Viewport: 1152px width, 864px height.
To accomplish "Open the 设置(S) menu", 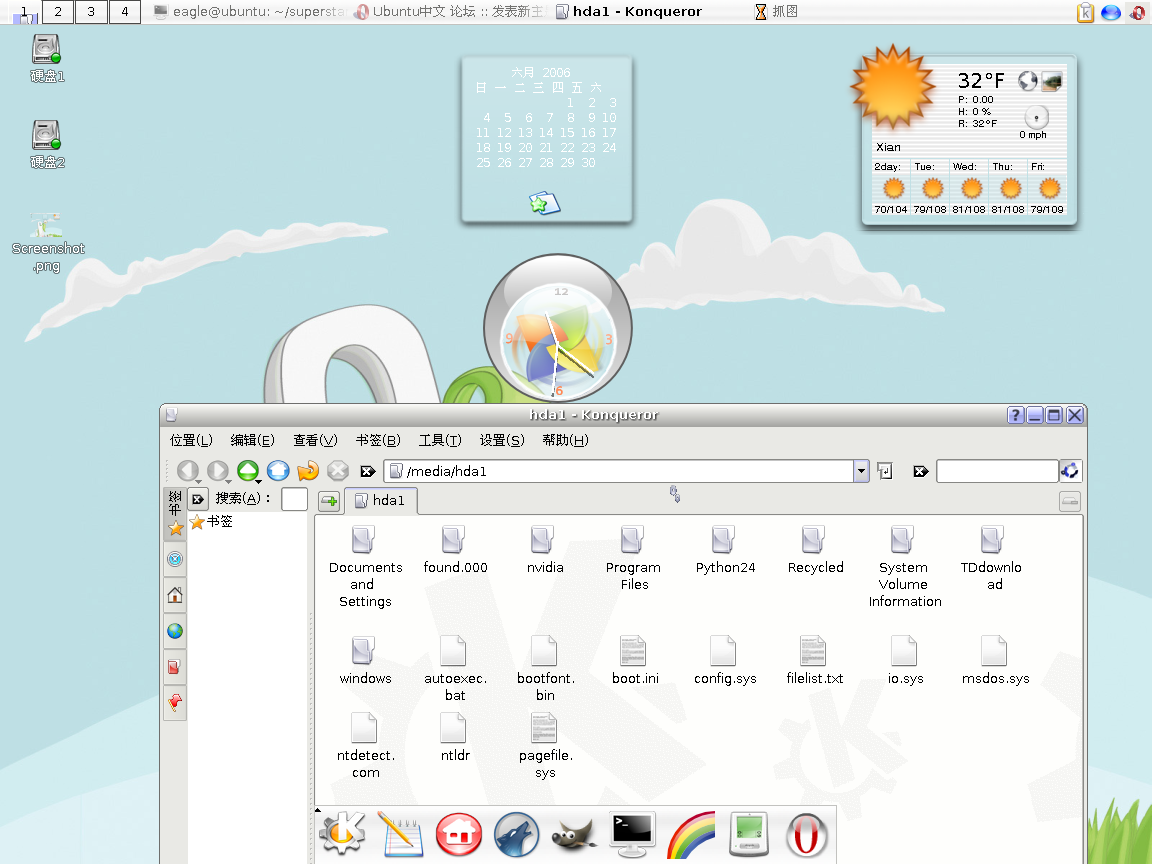I will tap(502, 440).
